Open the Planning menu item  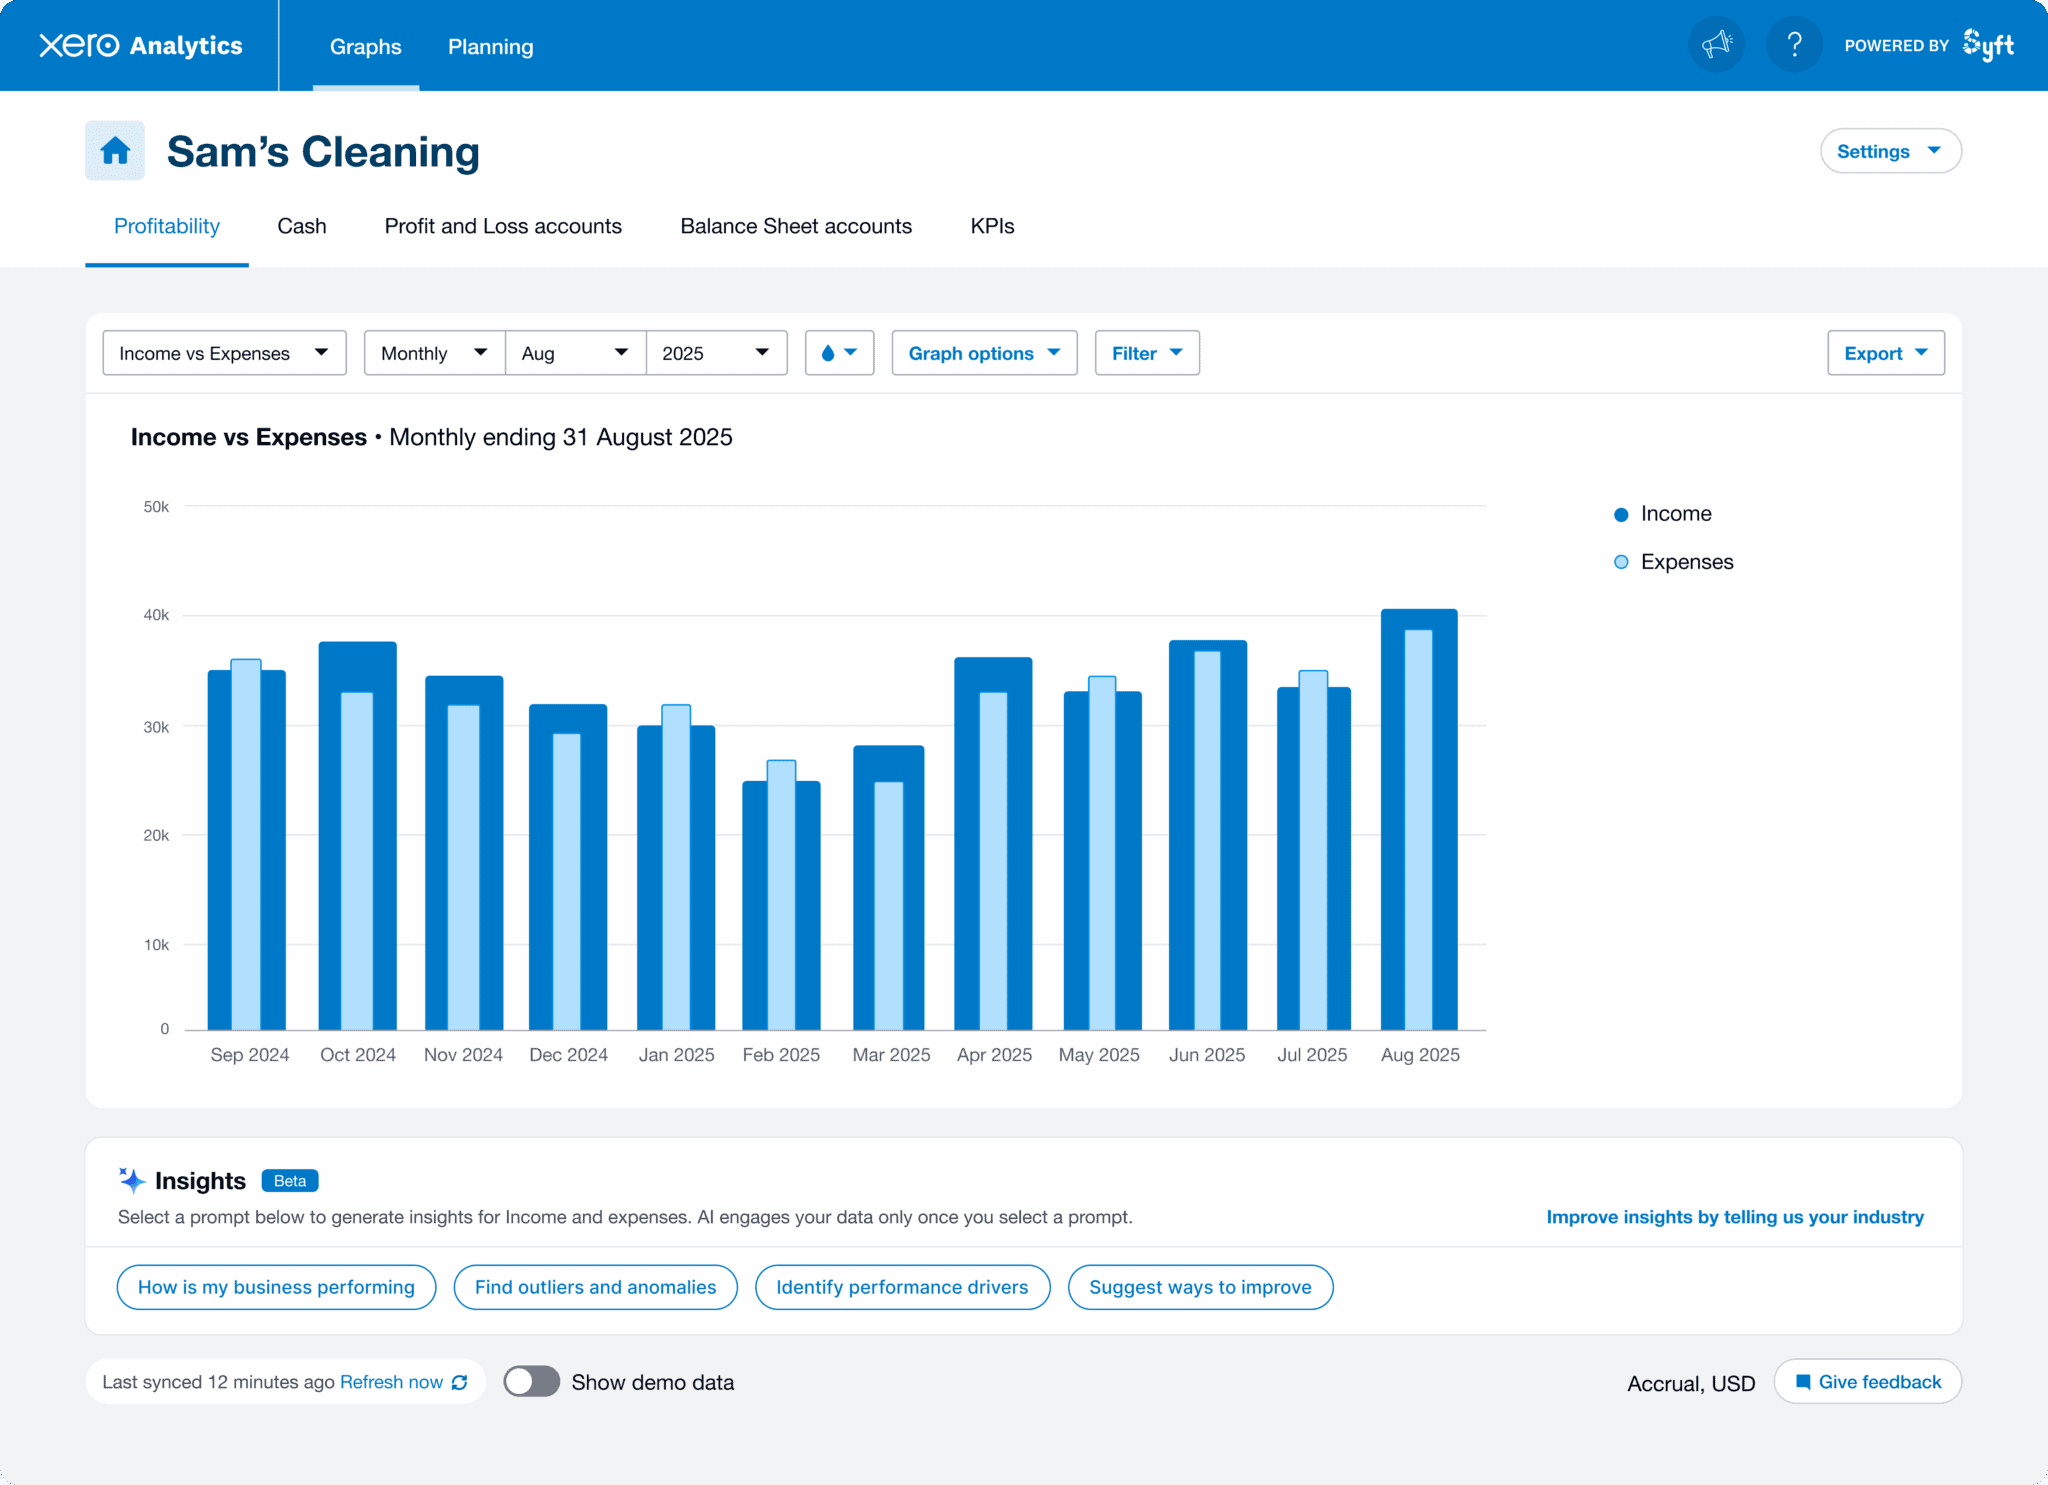(490, 47)
